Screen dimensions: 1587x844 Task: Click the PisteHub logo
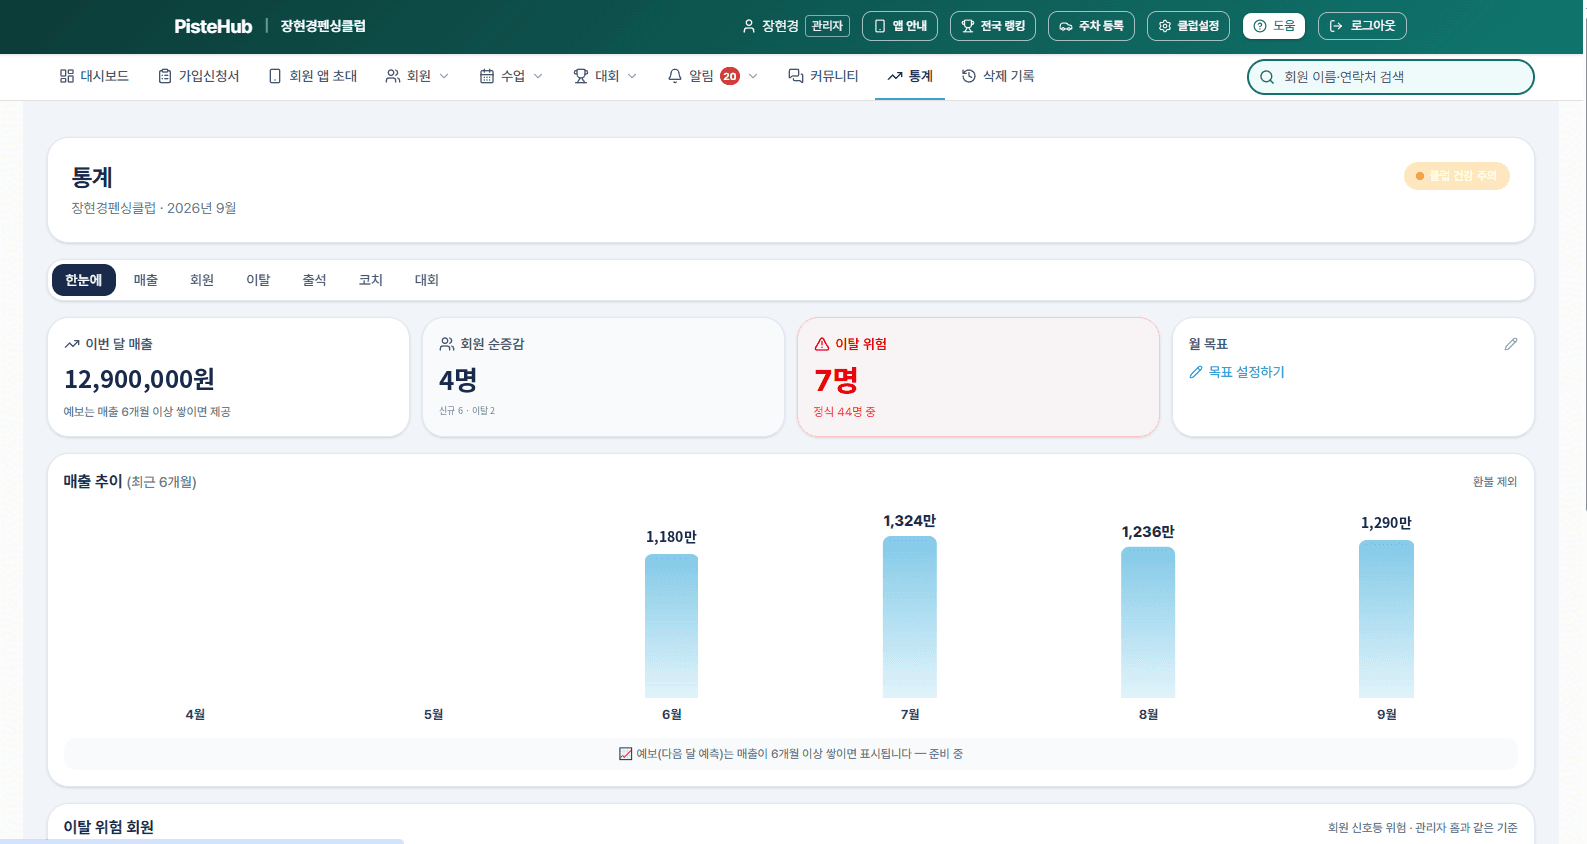click(213, 26)
